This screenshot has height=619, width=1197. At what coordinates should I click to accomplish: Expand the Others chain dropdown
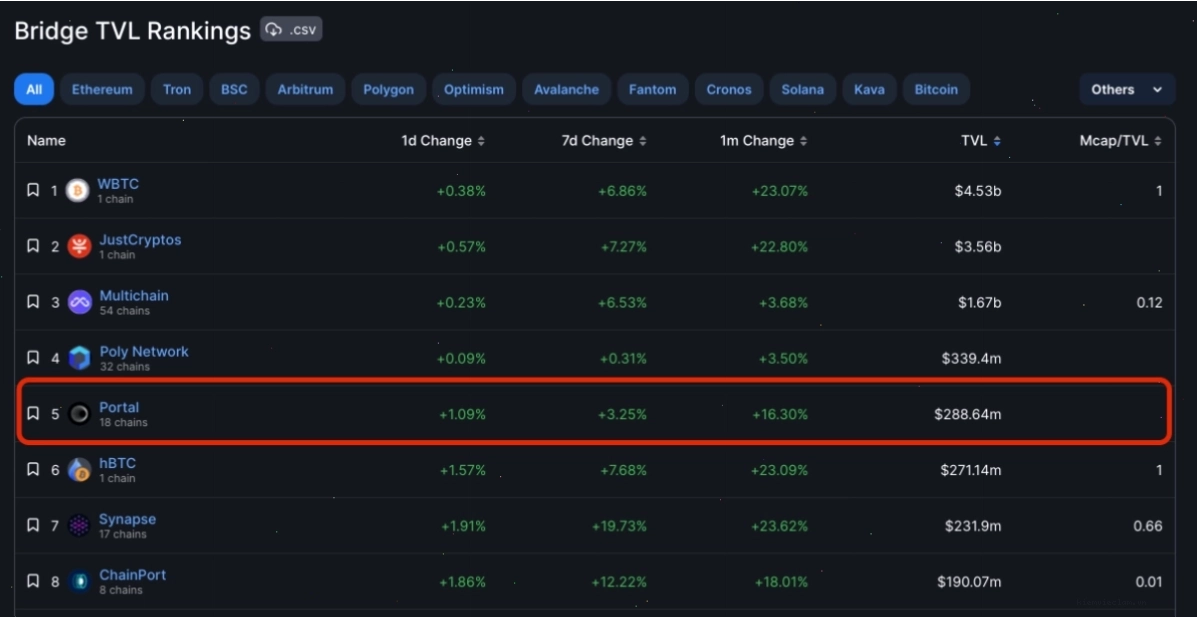(1127, 89)
